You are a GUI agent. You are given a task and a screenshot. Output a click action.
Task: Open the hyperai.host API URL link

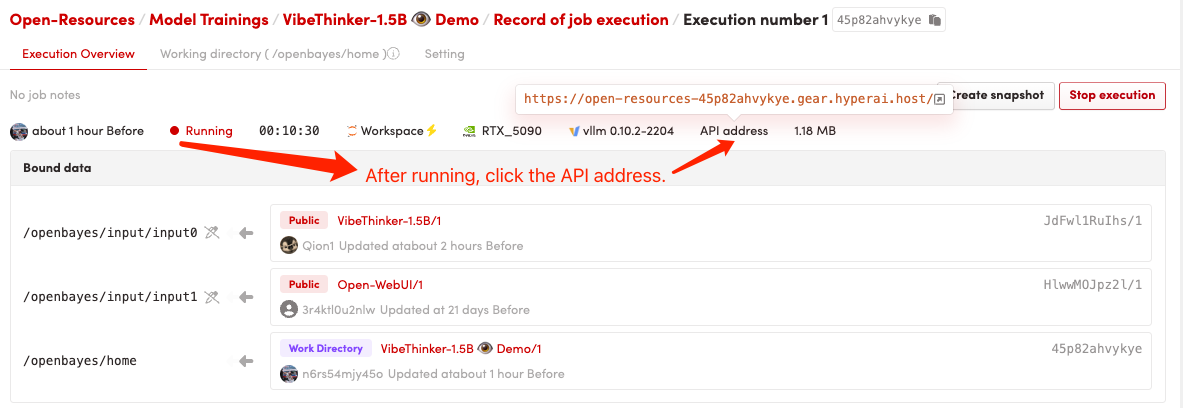727,99
